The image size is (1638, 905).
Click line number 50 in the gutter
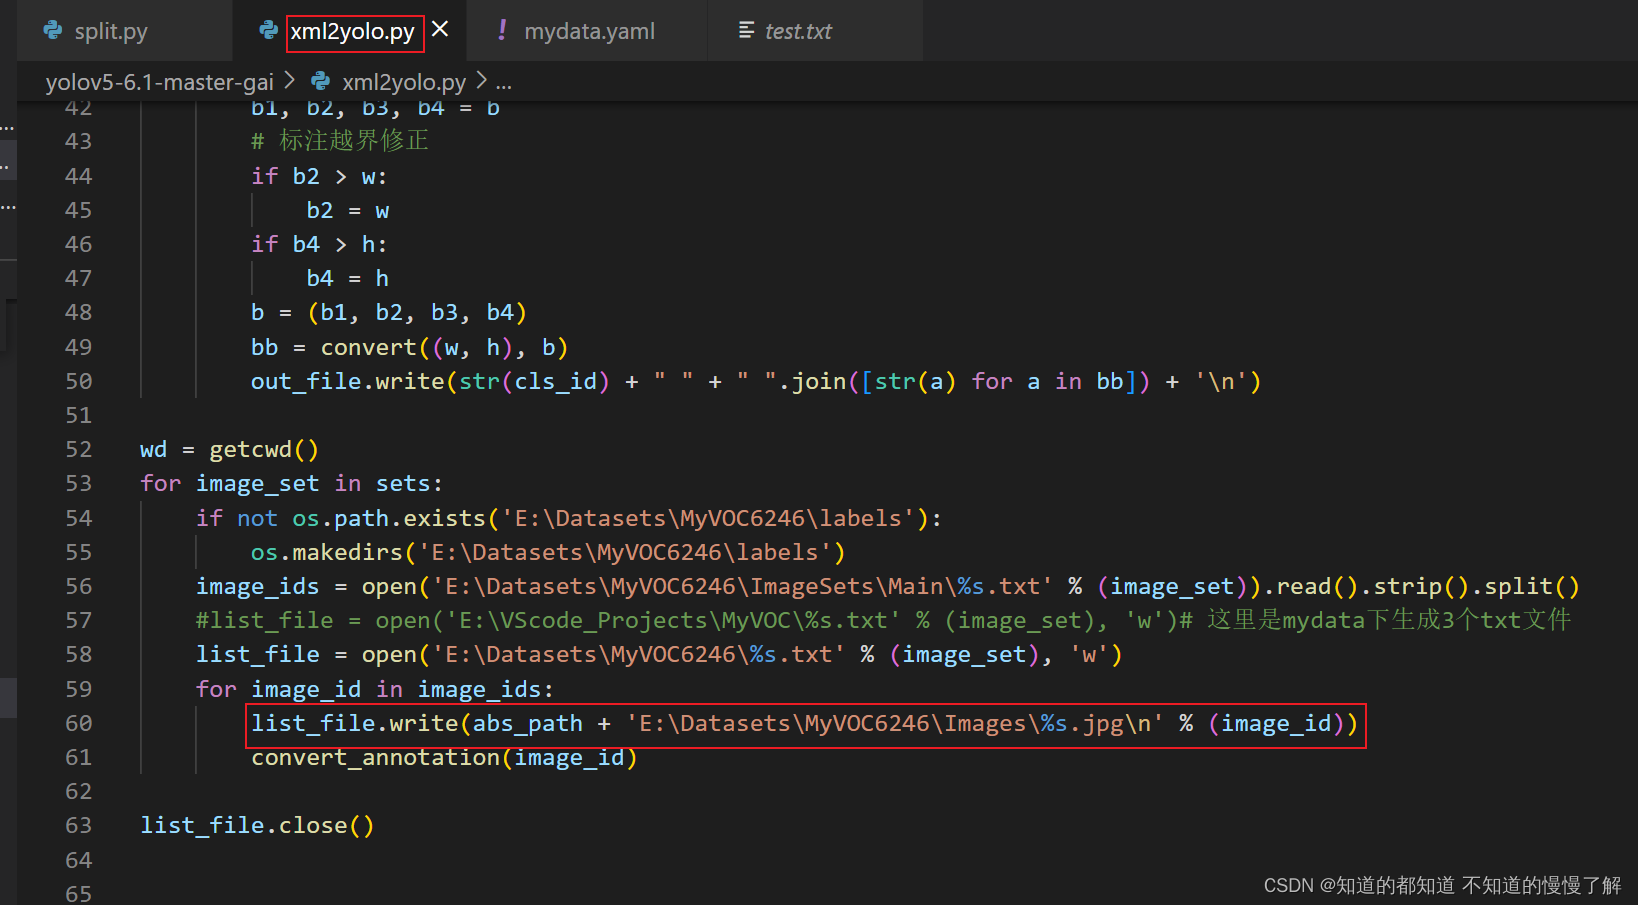tap(78, 382)
